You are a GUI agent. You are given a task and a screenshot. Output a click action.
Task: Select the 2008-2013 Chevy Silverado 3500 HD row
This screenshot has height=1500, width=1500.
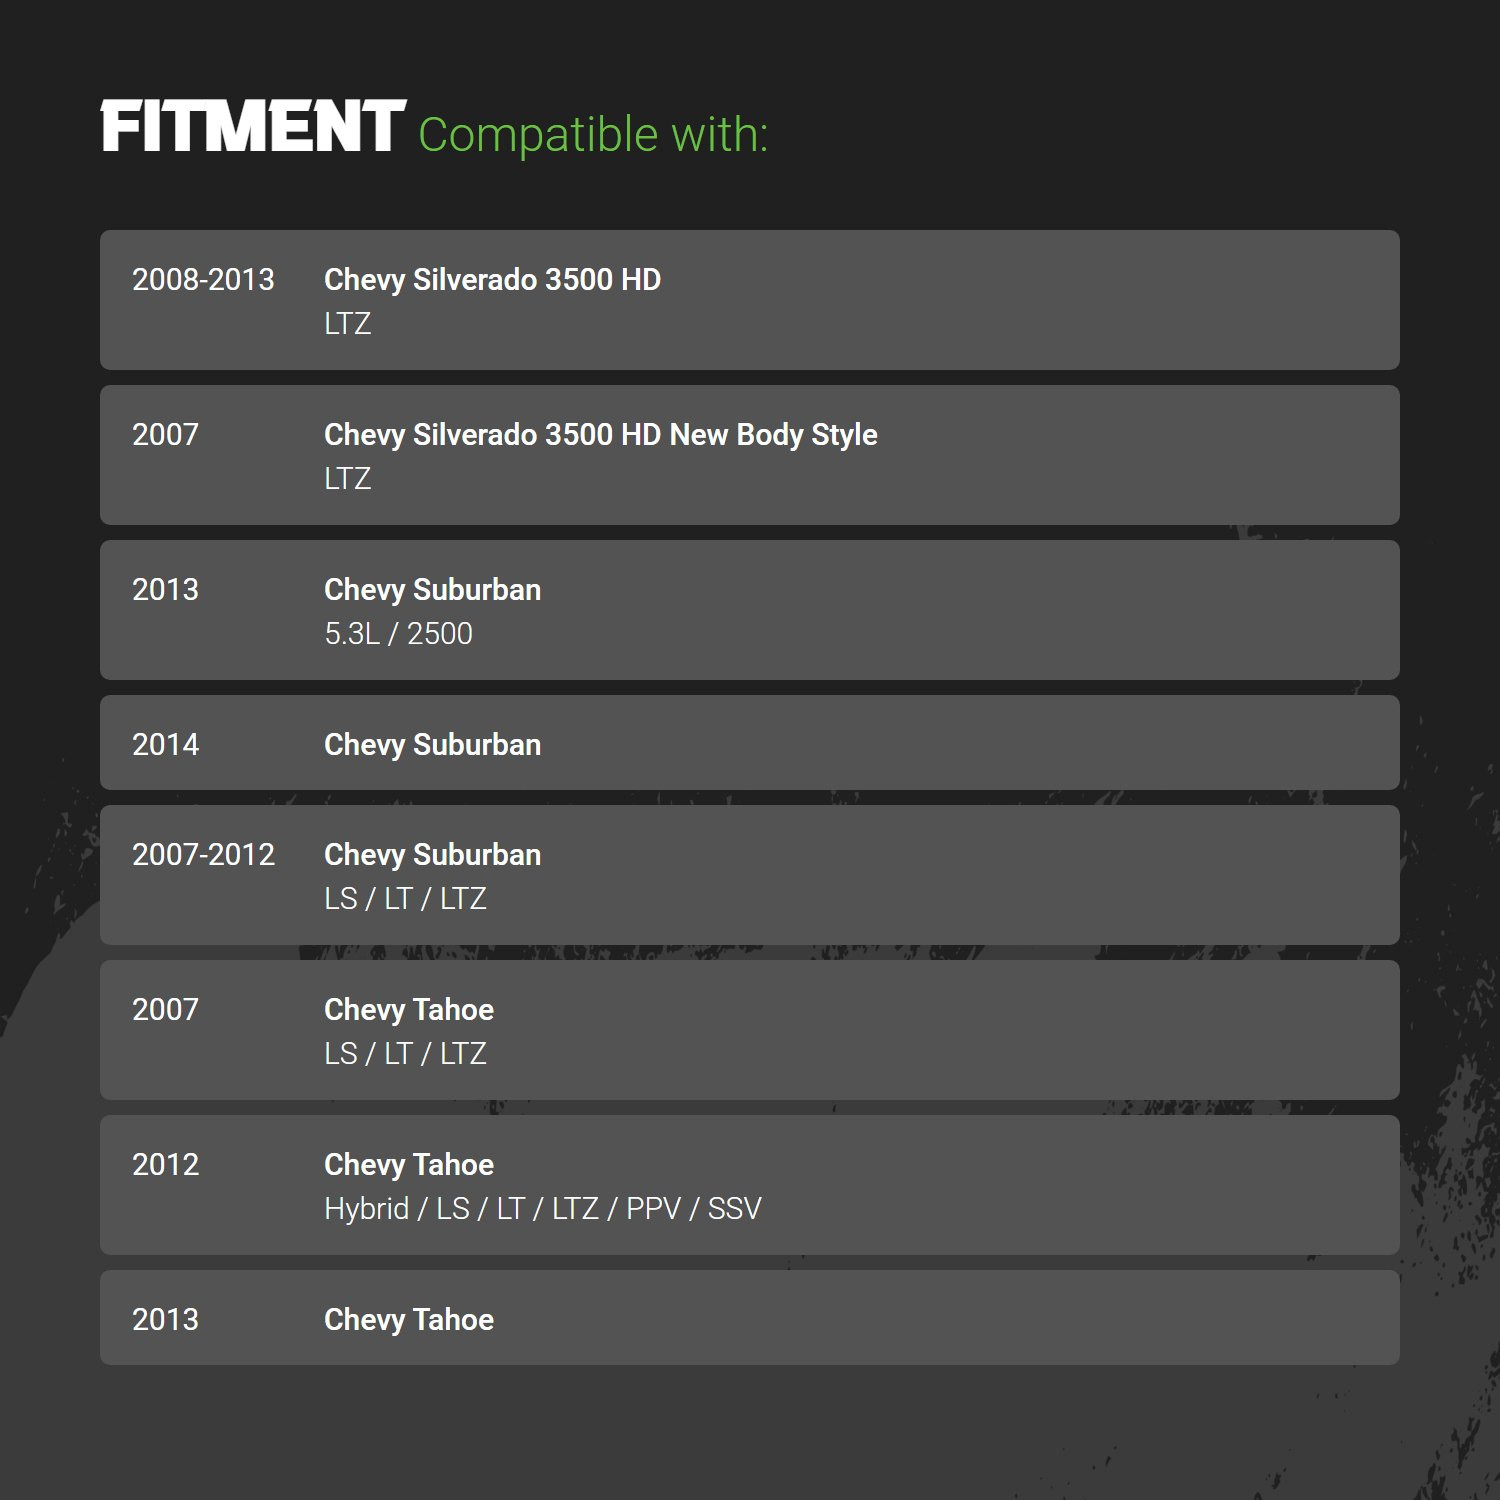tap(750, 300)
